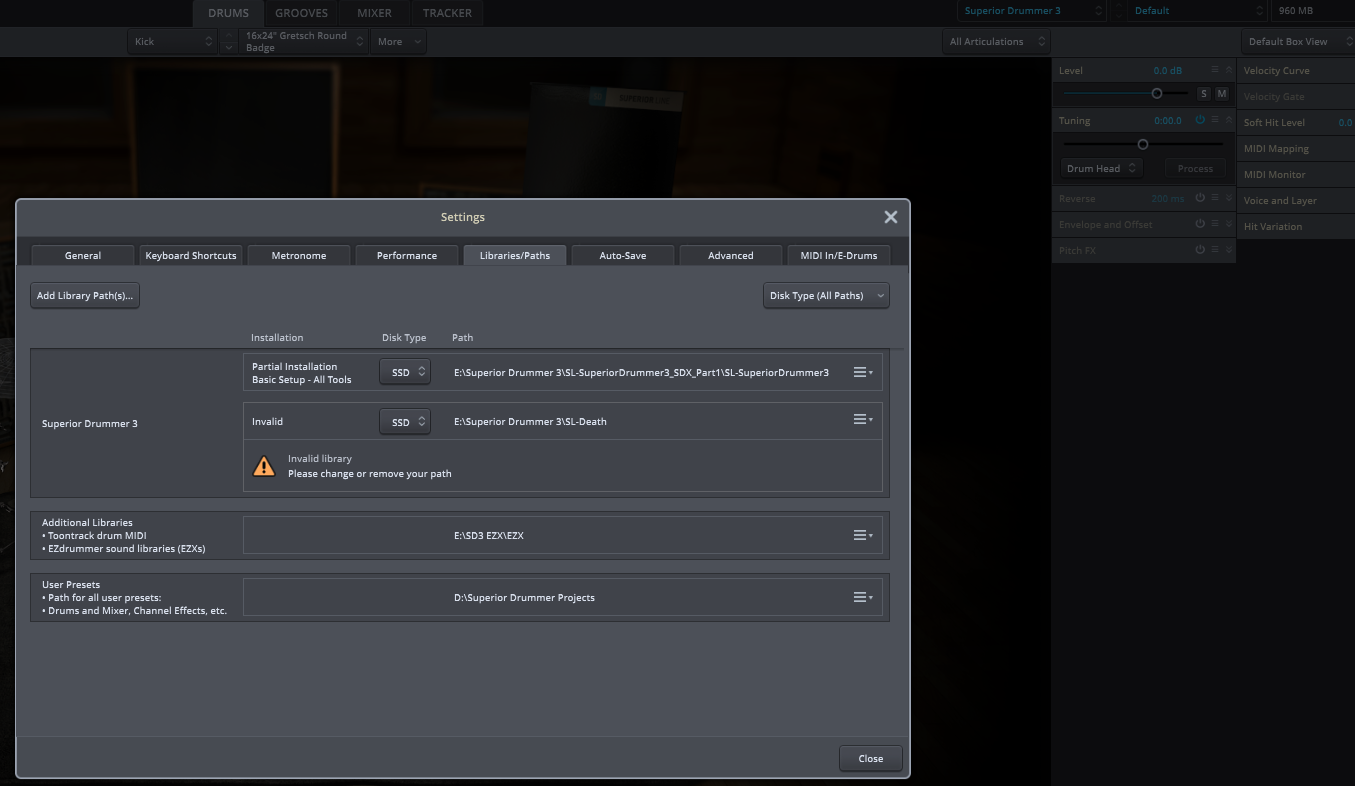Open hamburger menu for SL-Death library path

[862, 420]
